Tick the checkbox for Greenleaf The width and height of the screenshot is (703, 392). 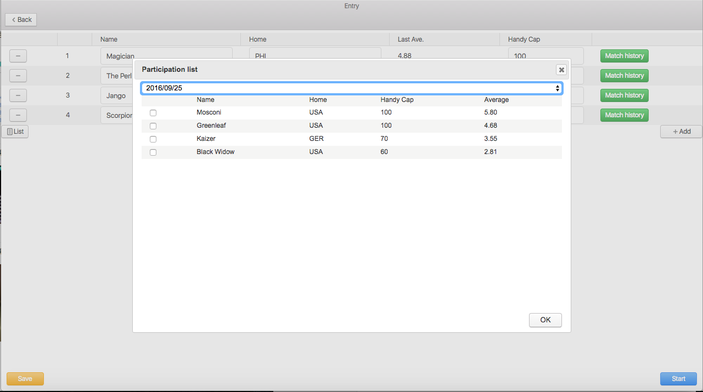(x=153, y=126)
